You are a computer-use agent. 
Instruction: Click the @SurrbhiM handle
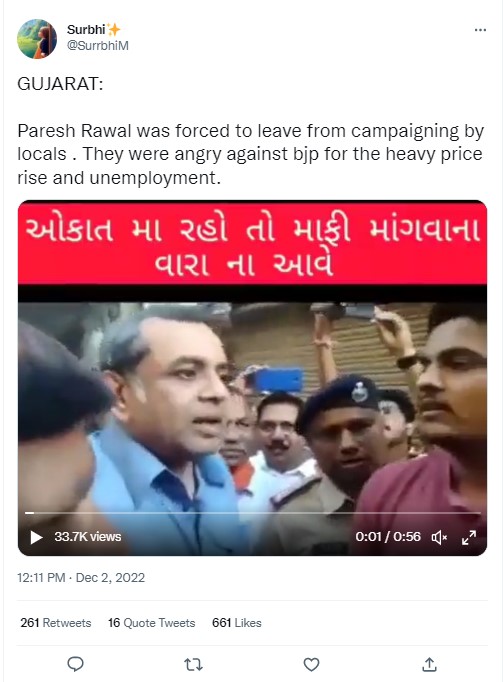click(97, 46)
